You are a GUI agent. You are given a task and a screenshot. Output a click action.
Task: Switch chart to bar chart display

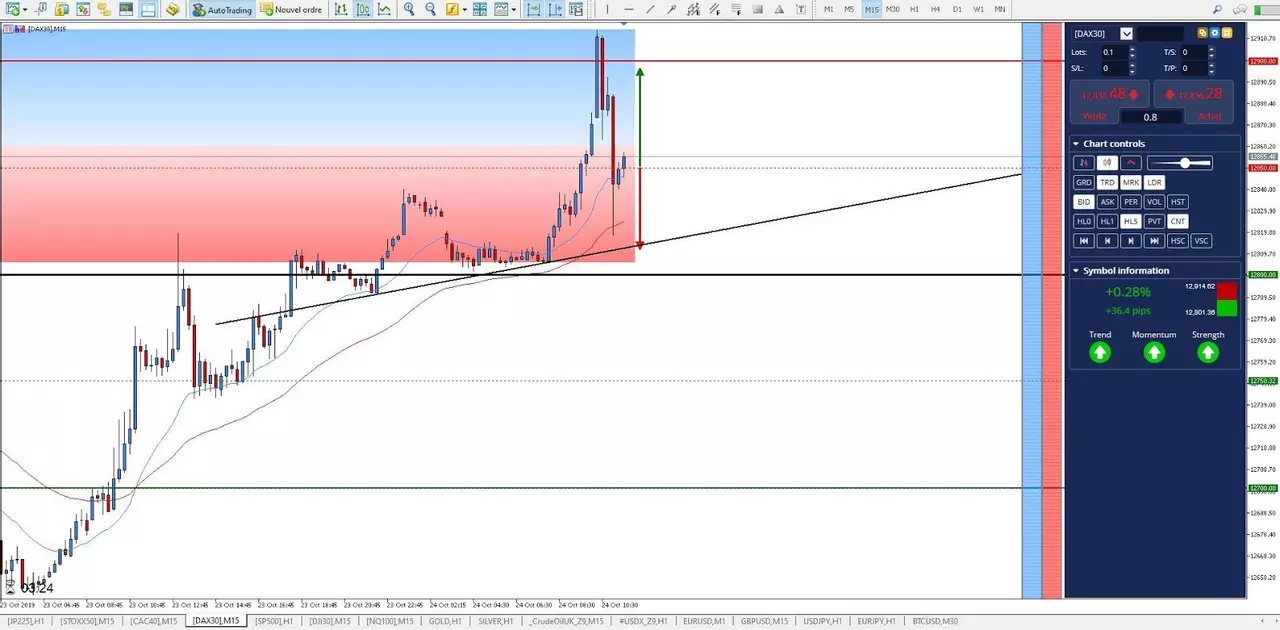click(x=341, y=9)
